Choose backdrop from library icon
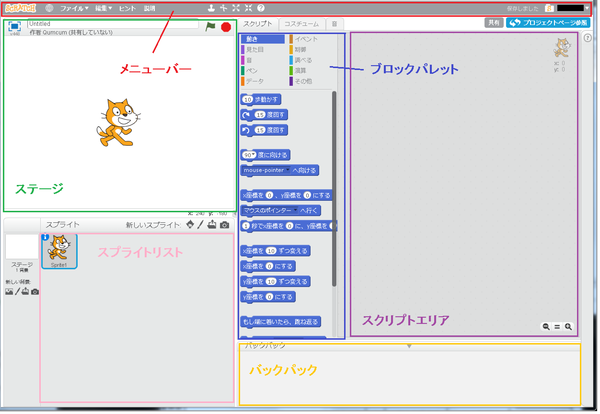Image resolution: width=600 pixels, height=414 pixels. tap(9, 292)
